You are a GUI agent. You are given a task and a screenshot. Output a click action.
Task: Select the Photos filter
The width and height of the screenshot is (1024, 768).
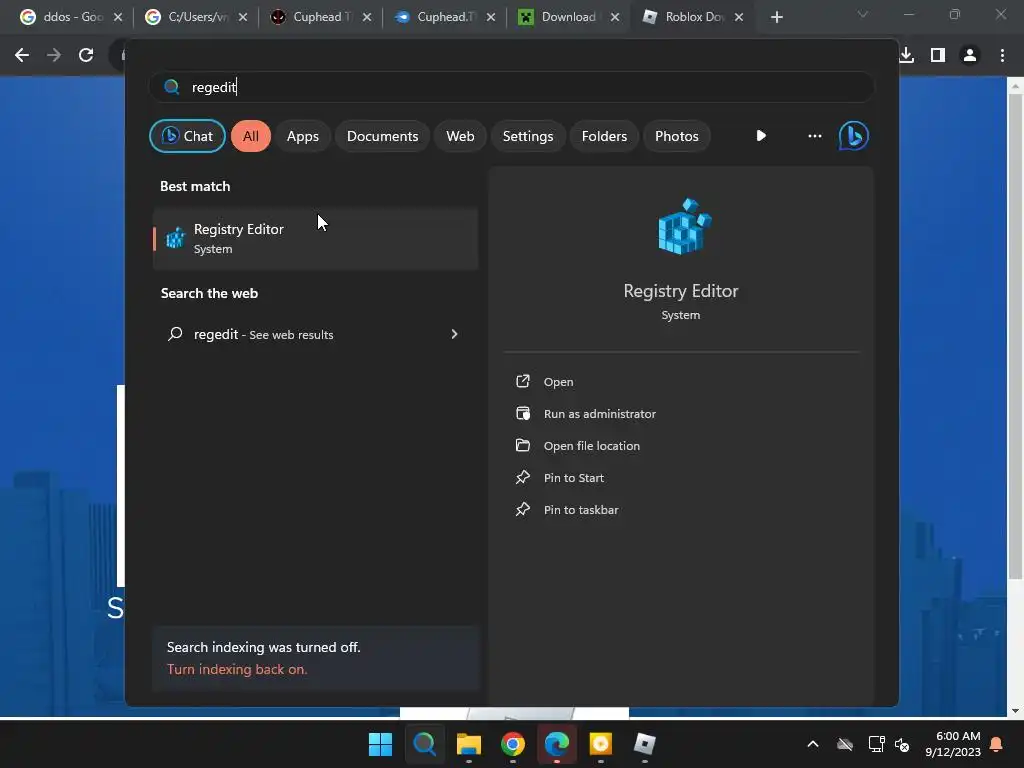(x=677, y=136)
